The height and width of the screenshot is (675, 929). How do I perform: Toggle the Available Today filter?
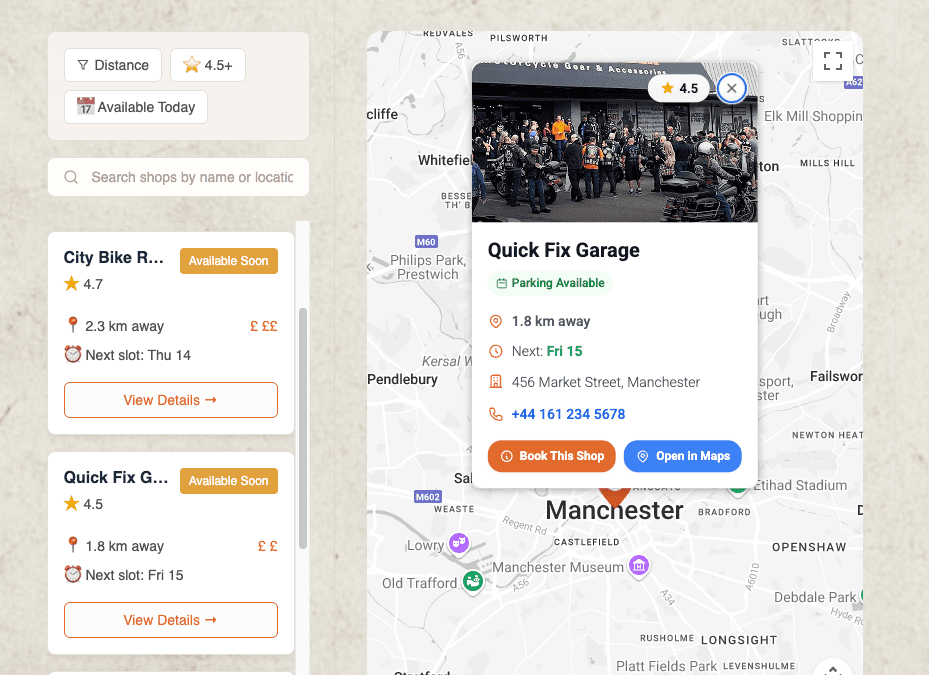click(136, 107)
